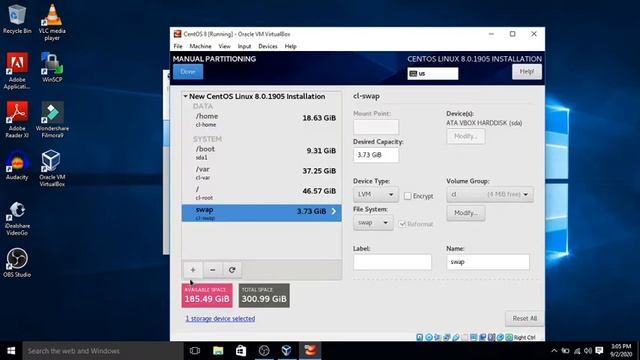Click the Action Center notification icon
Image resolution: width=640 pixels, height=360 pixels.
point(599,351)
